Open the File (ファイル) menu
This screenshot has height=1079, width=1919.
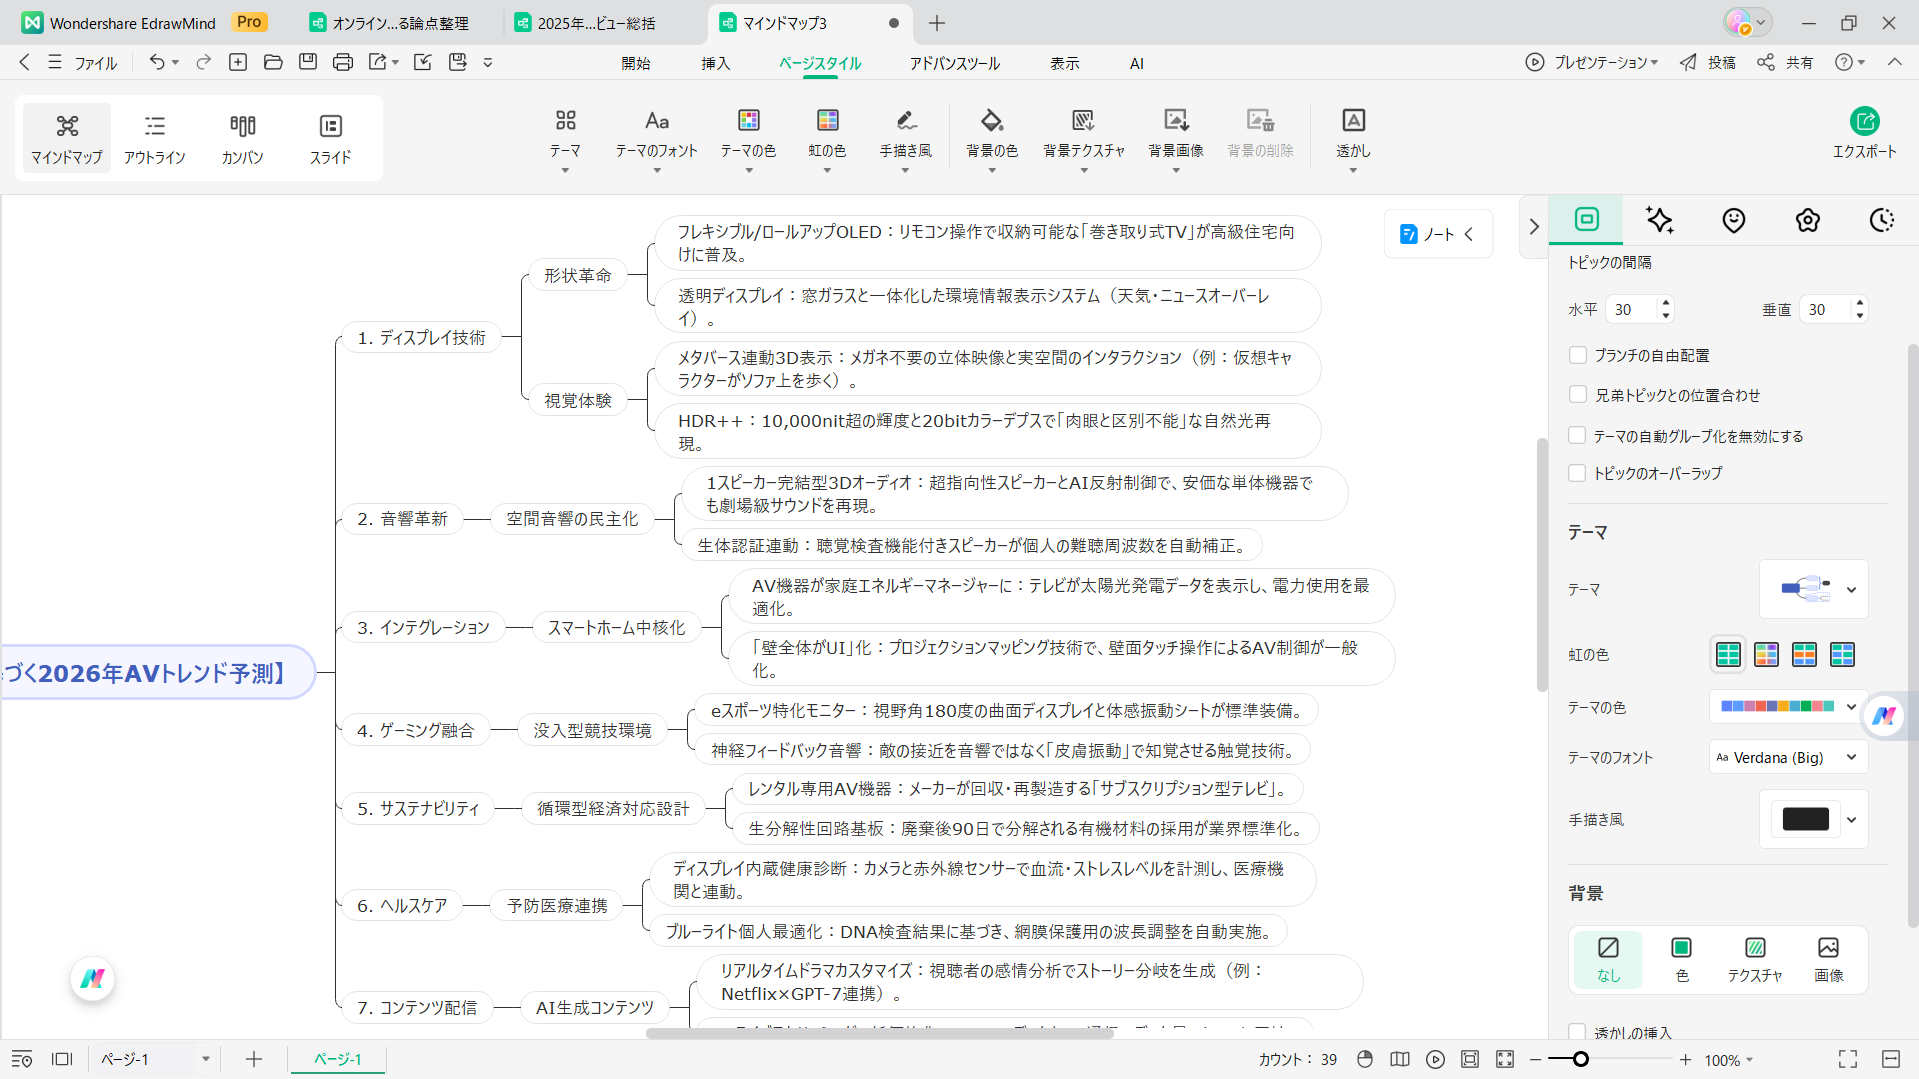click(84, 62)
